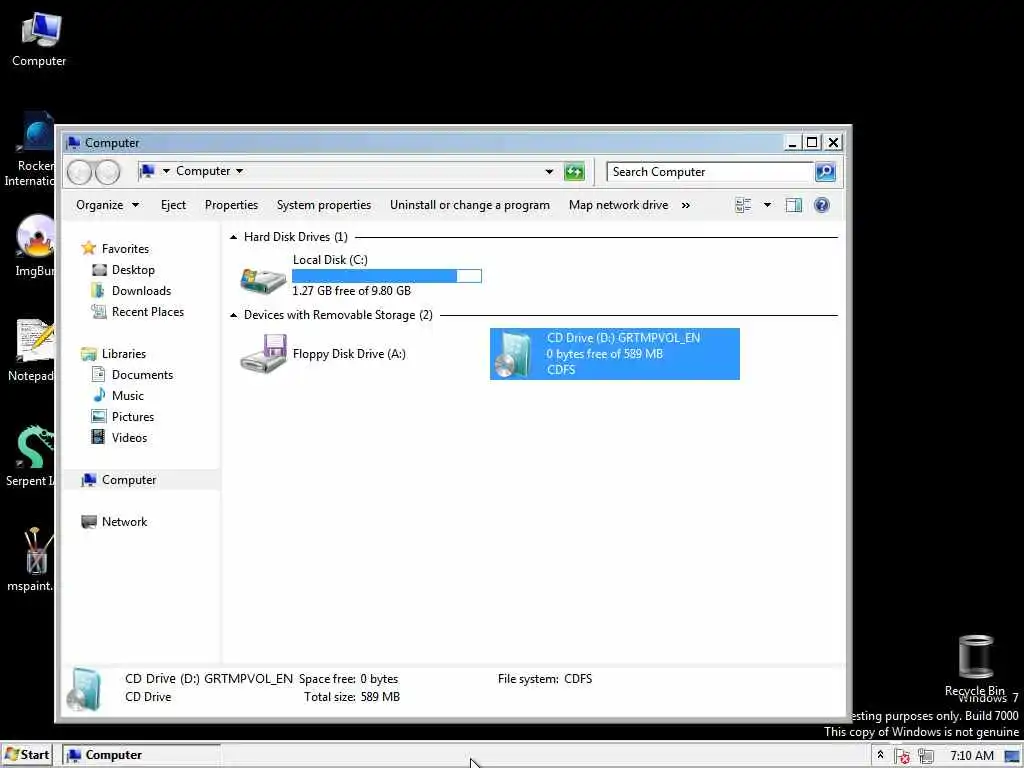Image resolution: width=1024 pixels, height=768 pixels.
Task: Show hidden system tray icons
Action: (x=880, y=755)
